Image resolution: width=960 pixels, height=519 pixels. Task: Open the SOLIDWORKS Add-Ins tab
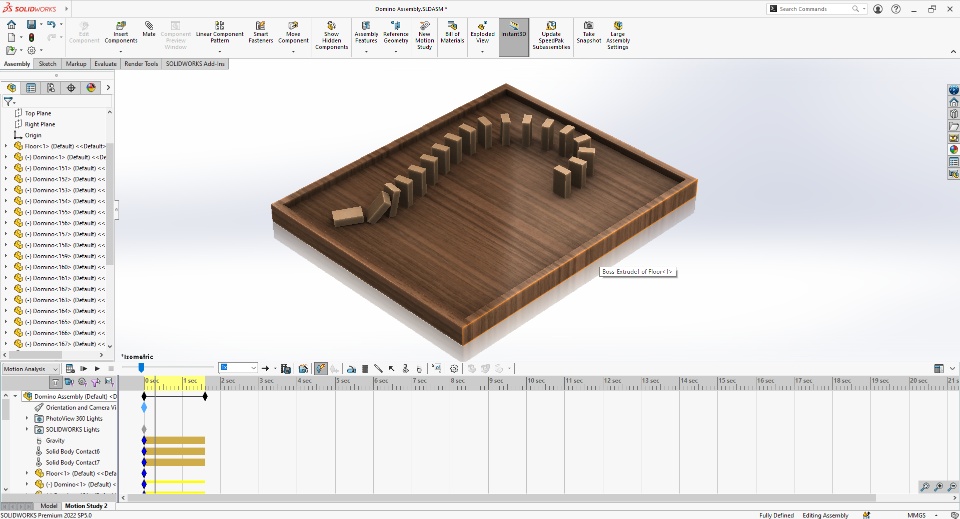click(x=195, y=64)
